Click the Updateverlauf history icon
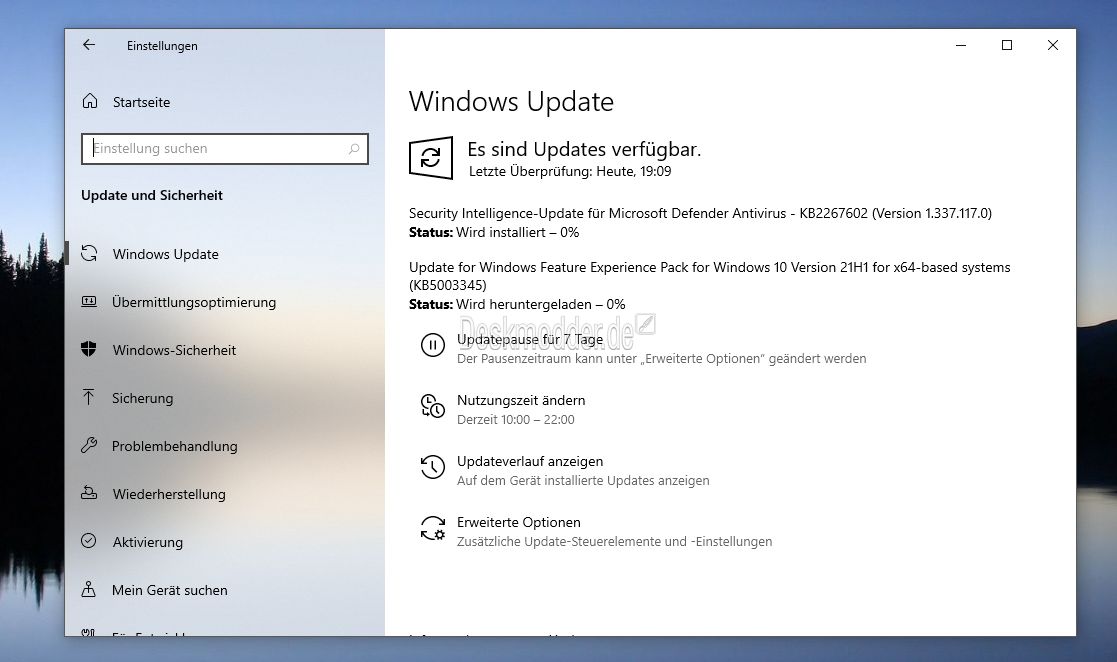The image size is (1117, 662). 432,467
